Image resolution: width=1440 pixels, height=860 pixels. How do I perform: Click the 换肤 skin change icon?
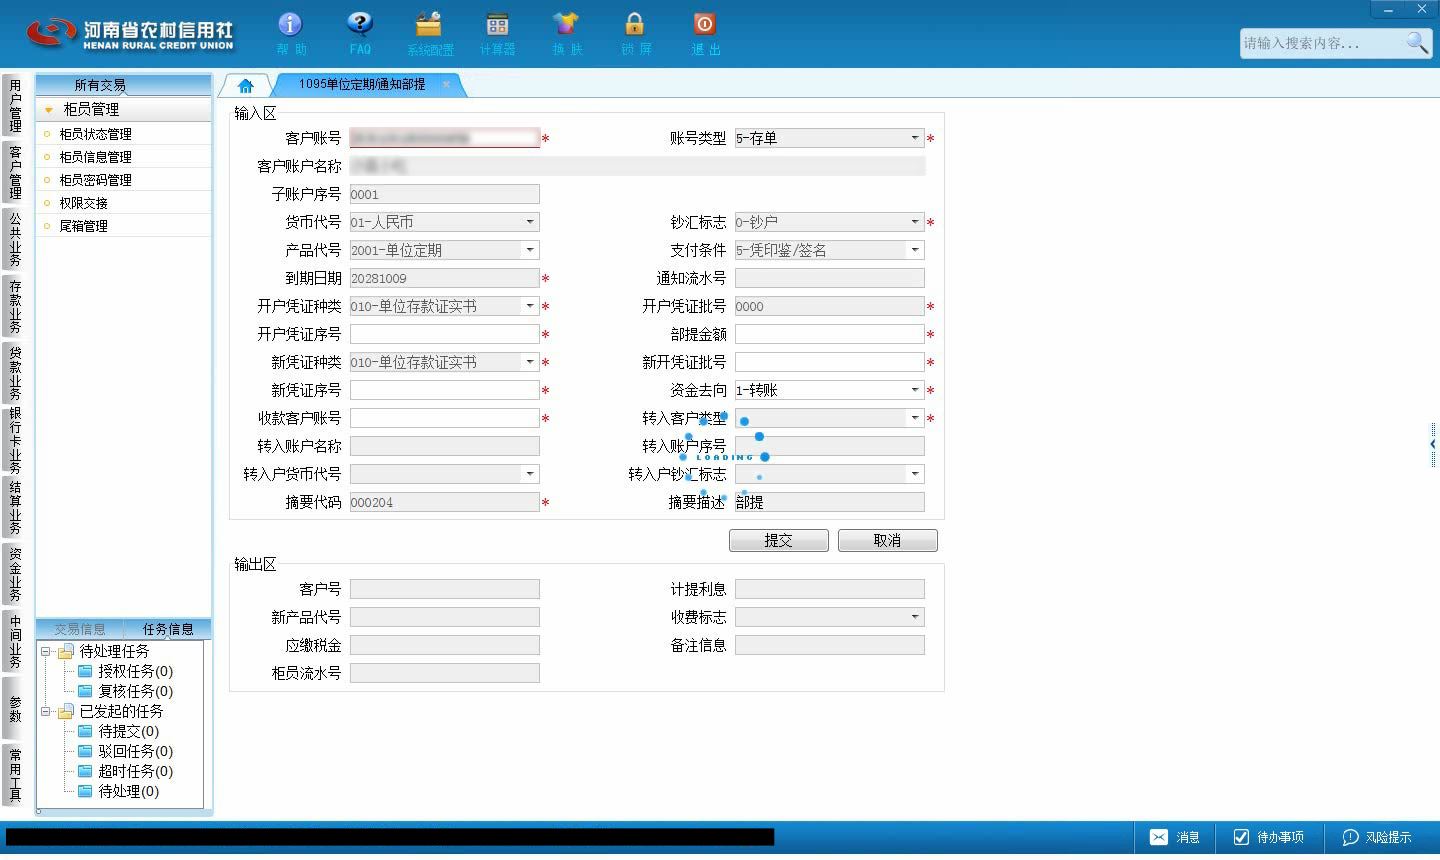(x=566, y=34)
